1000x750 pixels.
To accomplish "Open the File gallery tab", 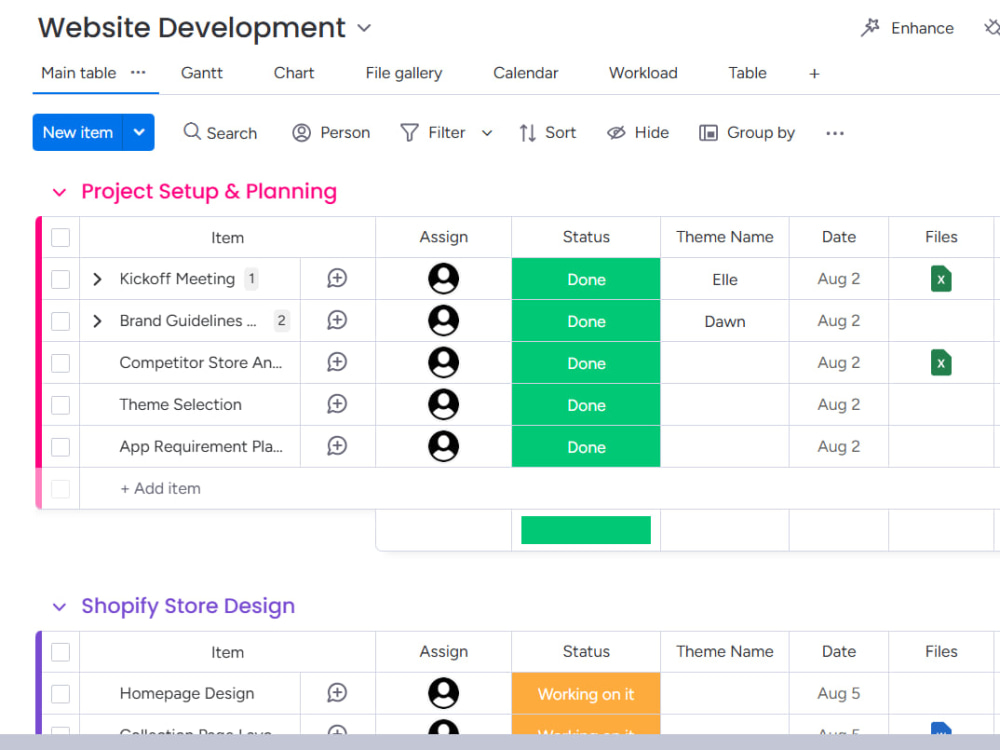I will (x=404, y=73).
